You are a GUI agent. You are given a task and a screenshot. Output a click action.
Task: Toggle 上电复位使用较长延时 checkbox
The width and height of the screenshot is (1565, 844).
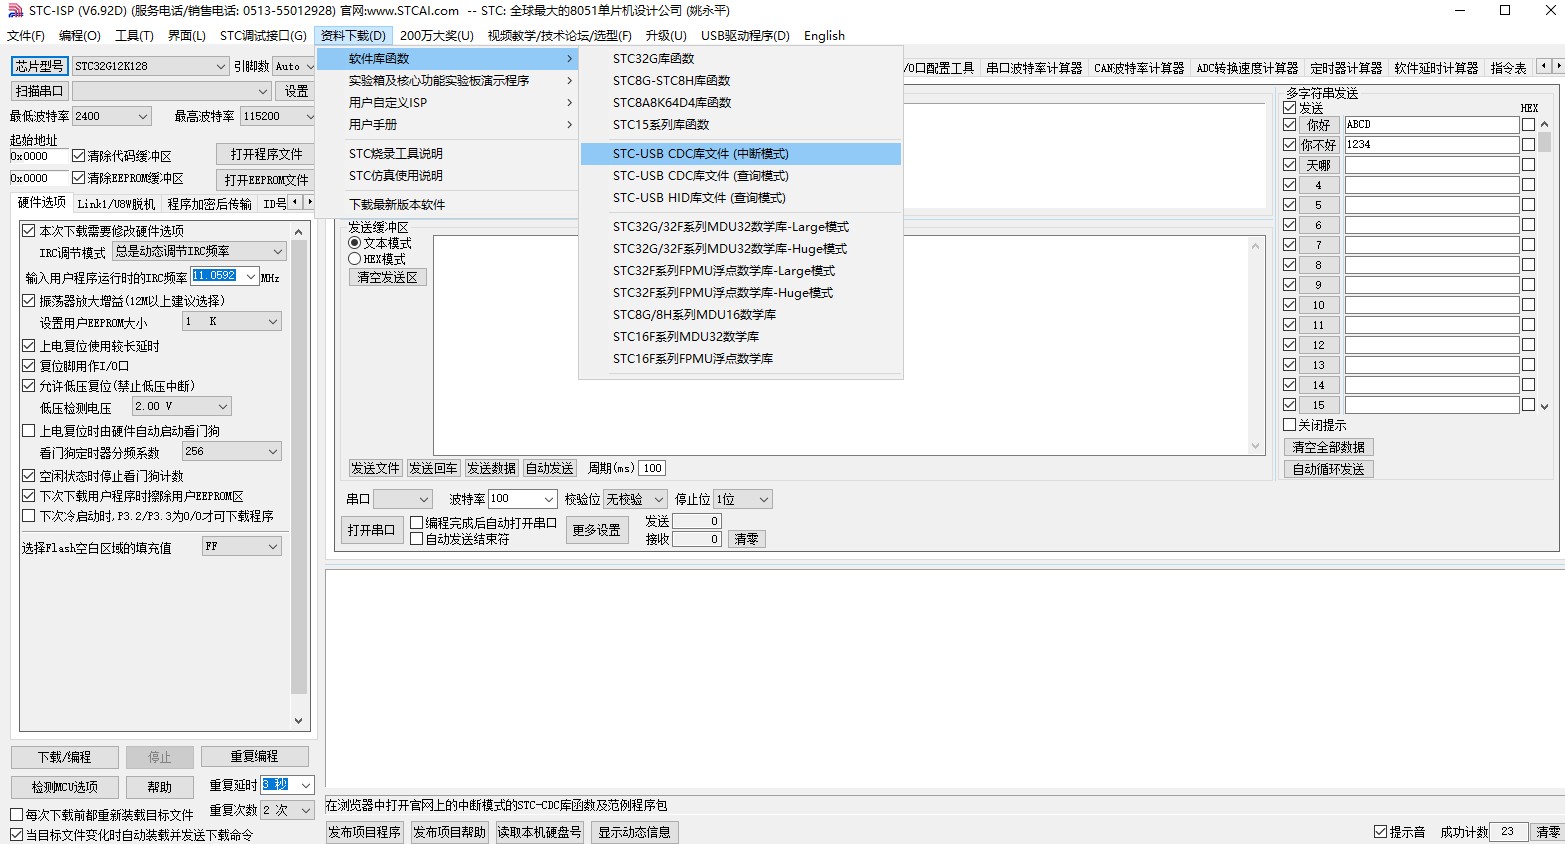pyautogui.click(x=29, y=345)
